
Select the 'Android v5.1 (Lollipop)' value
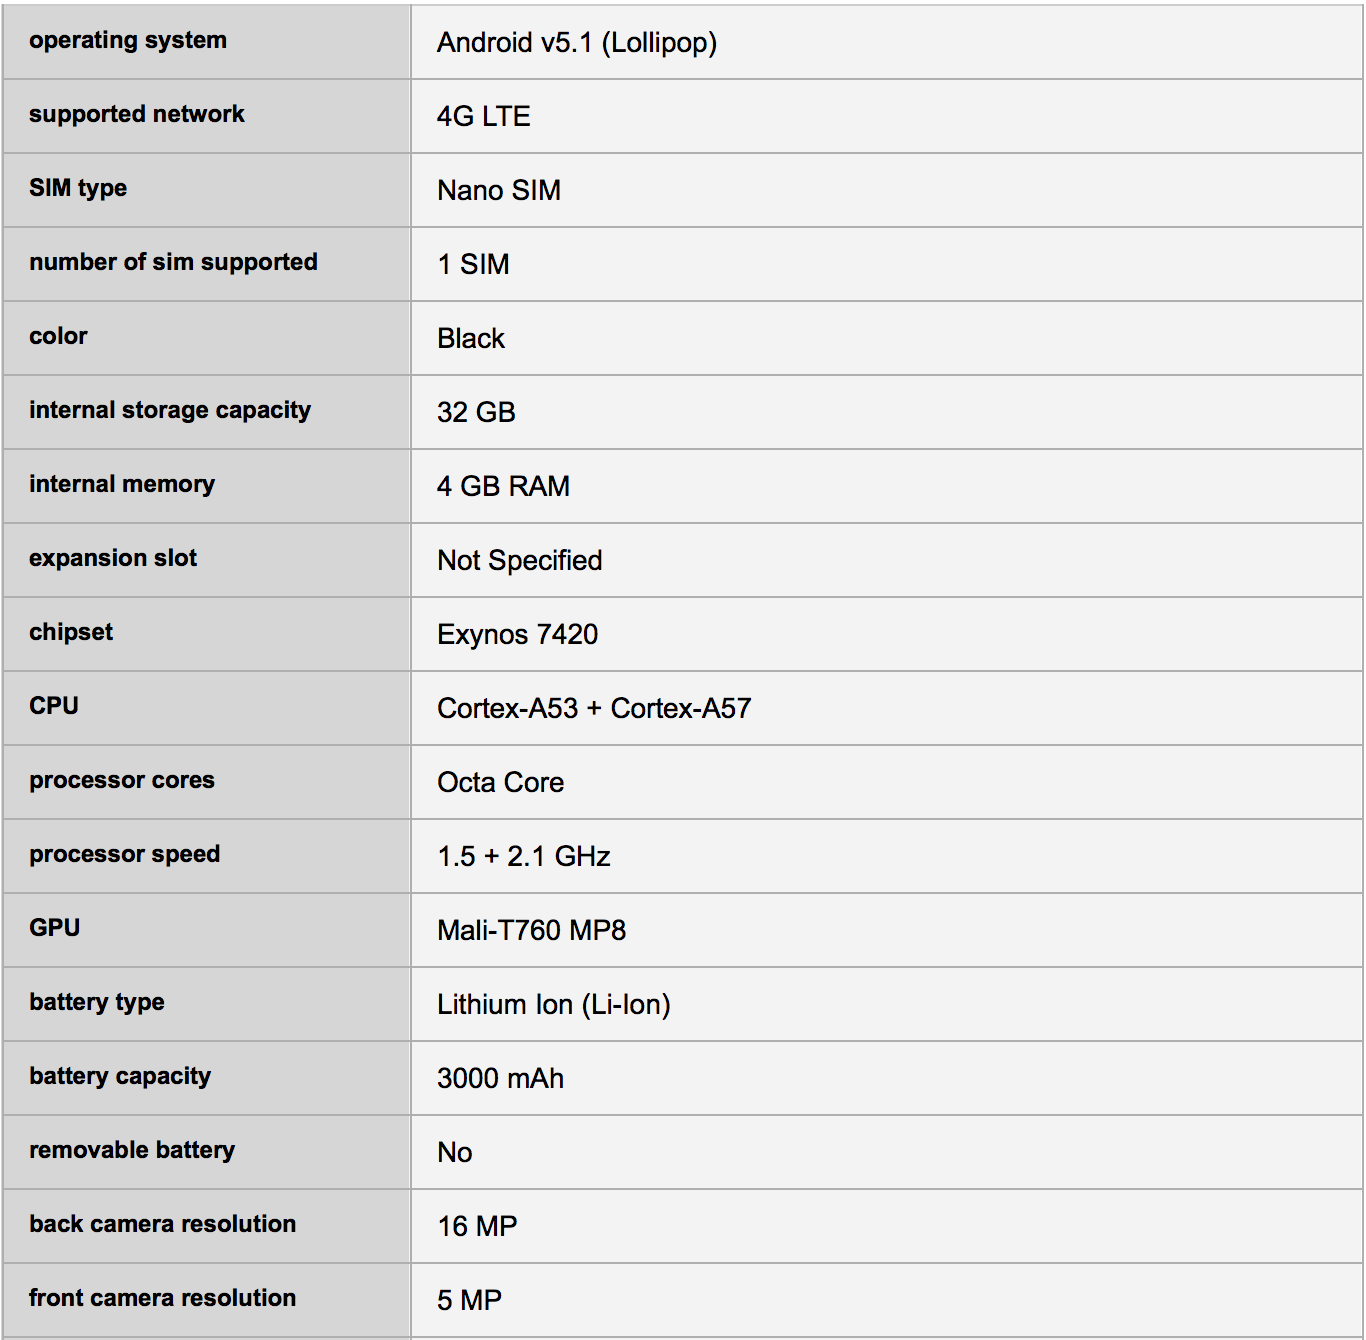click(577, 42)
